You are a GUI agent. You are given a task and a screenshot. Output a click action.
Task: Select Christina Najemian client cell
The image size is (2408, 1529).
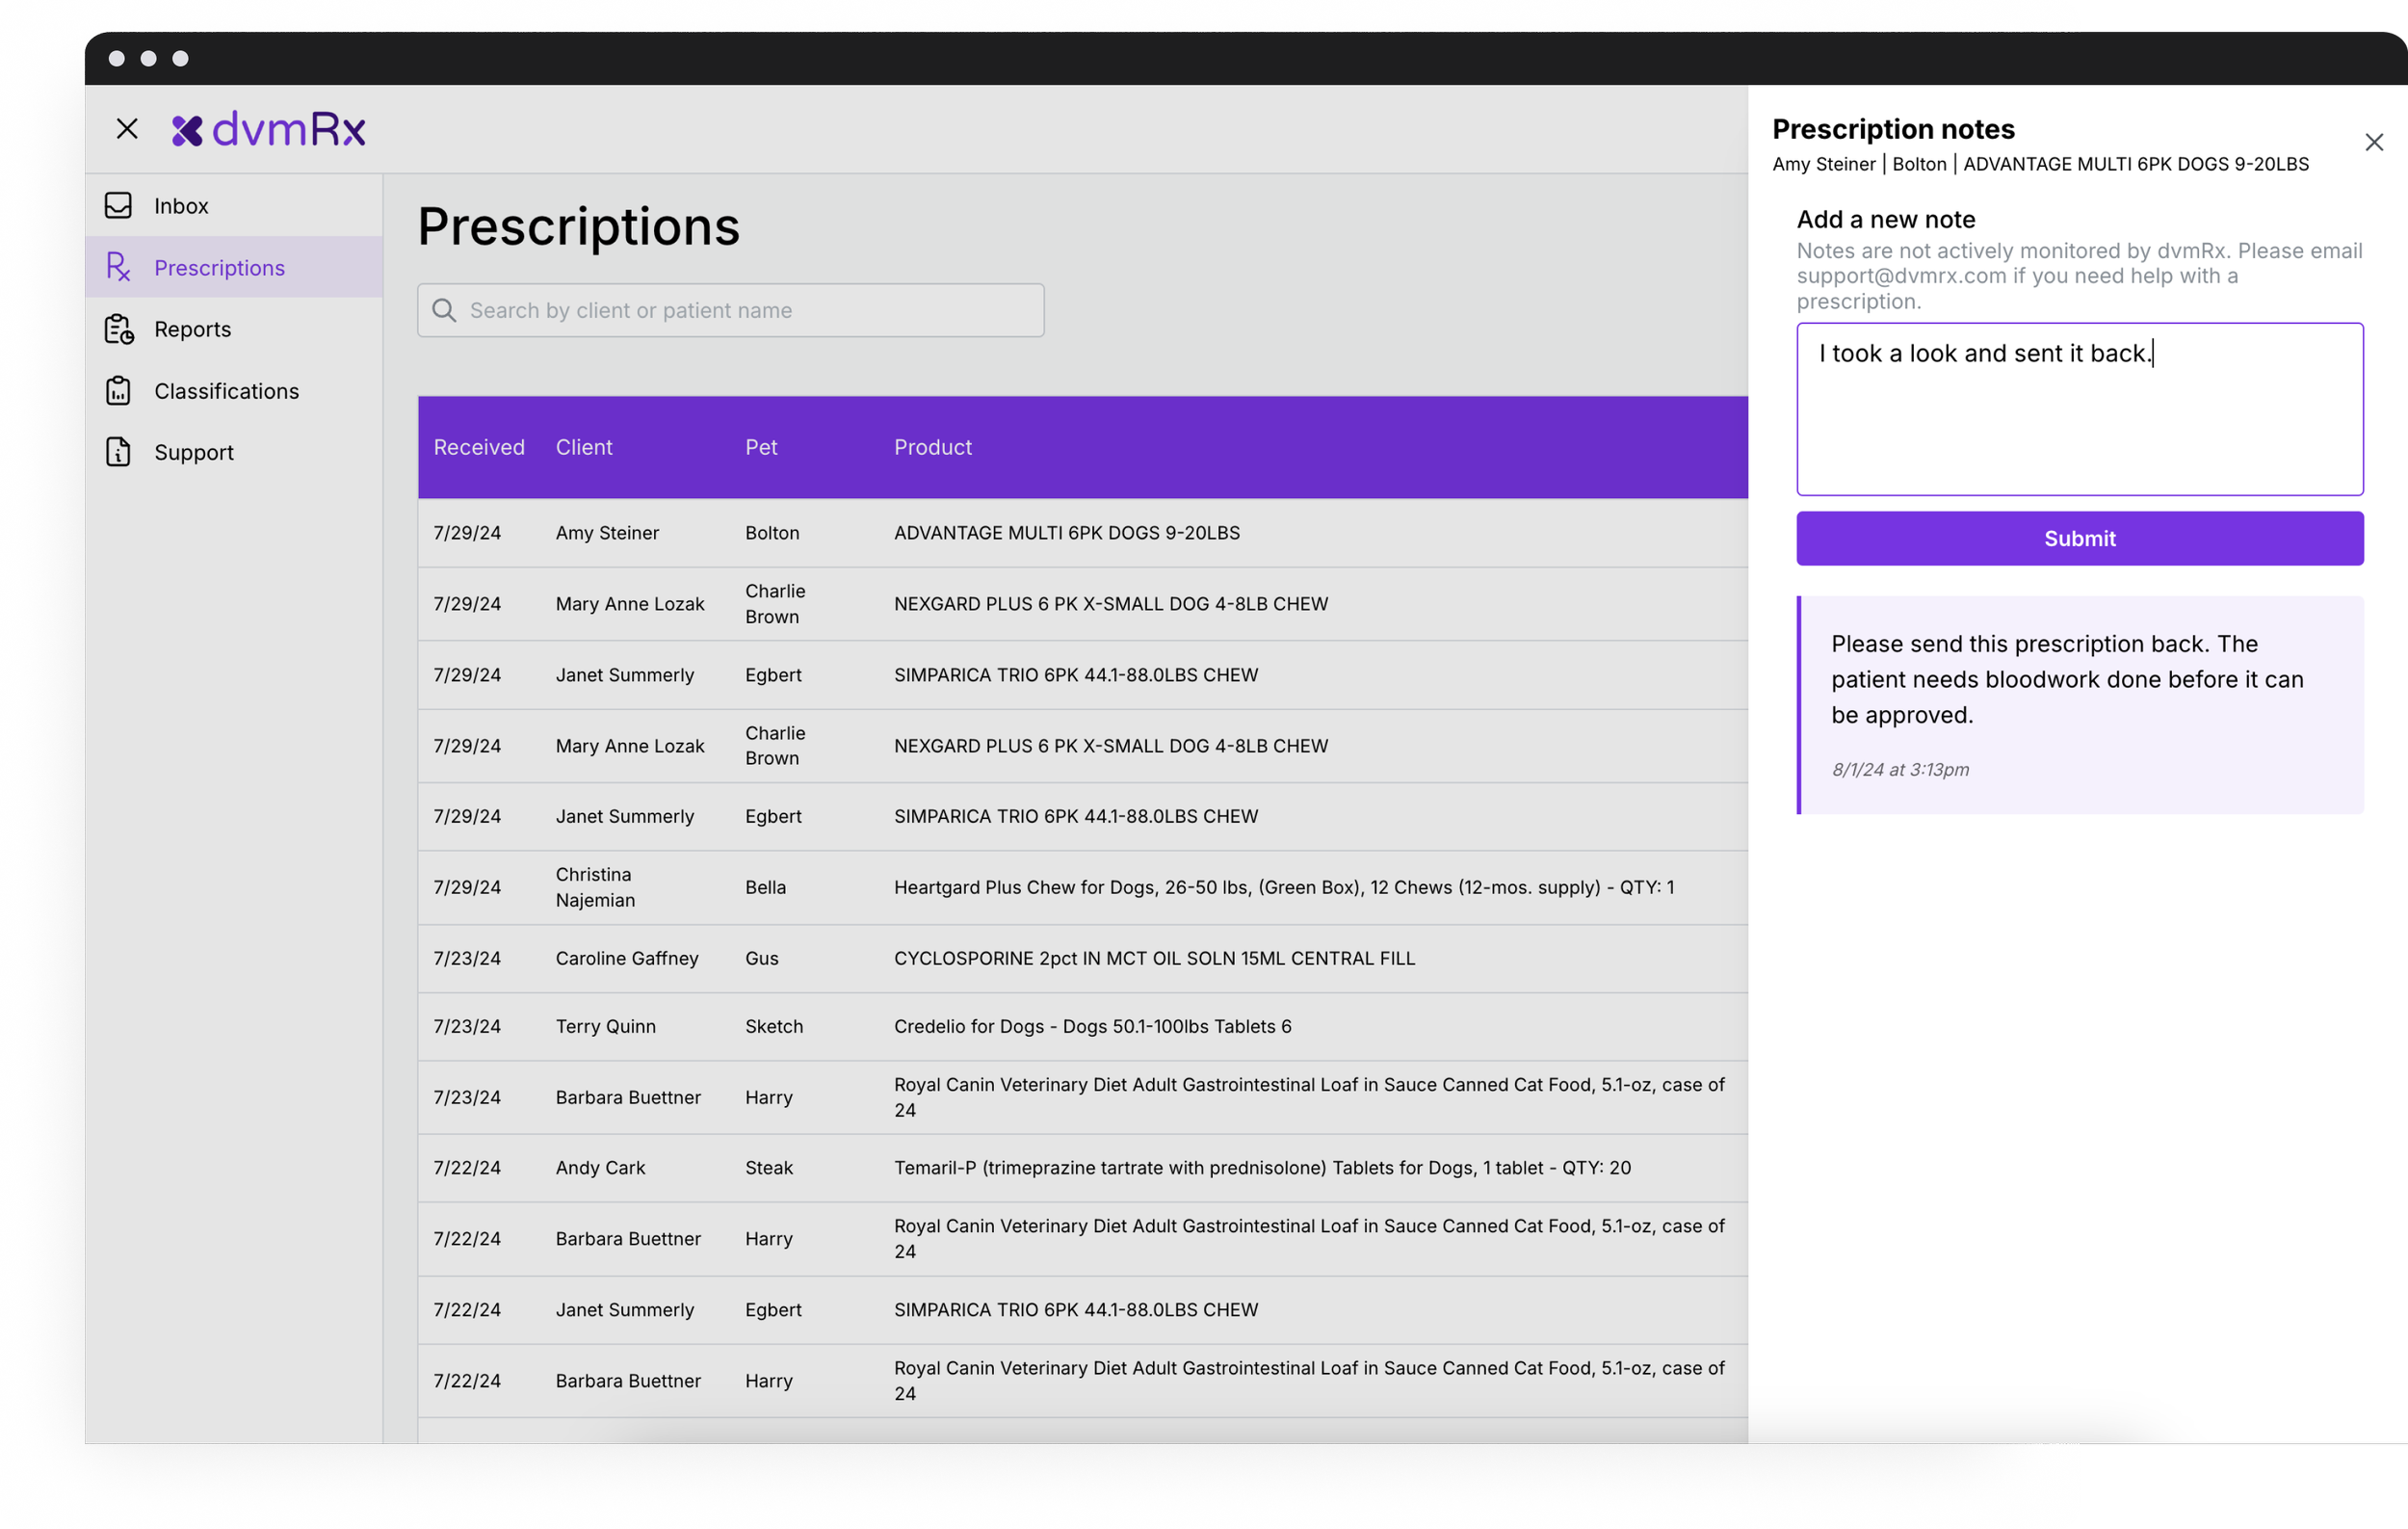click(596, 887)
